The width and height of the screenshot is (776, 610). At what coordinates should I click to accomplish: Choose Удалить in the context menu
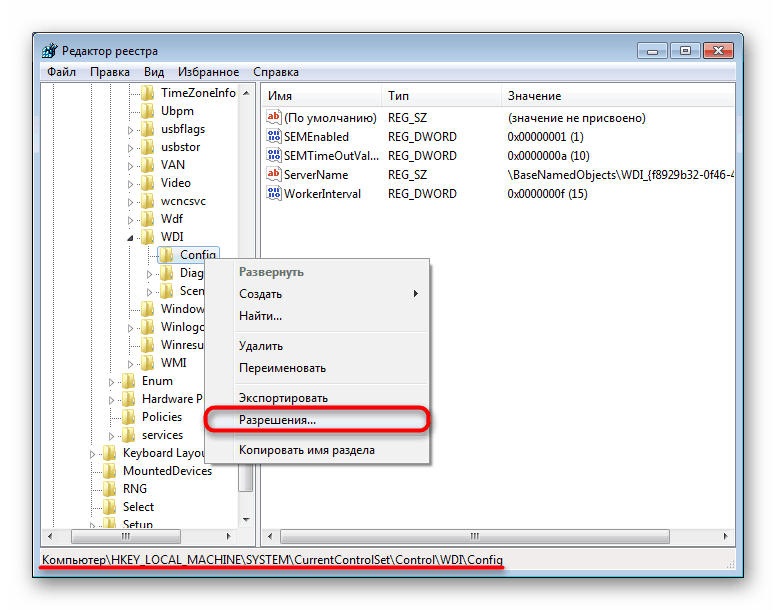(x=317, y=346)
